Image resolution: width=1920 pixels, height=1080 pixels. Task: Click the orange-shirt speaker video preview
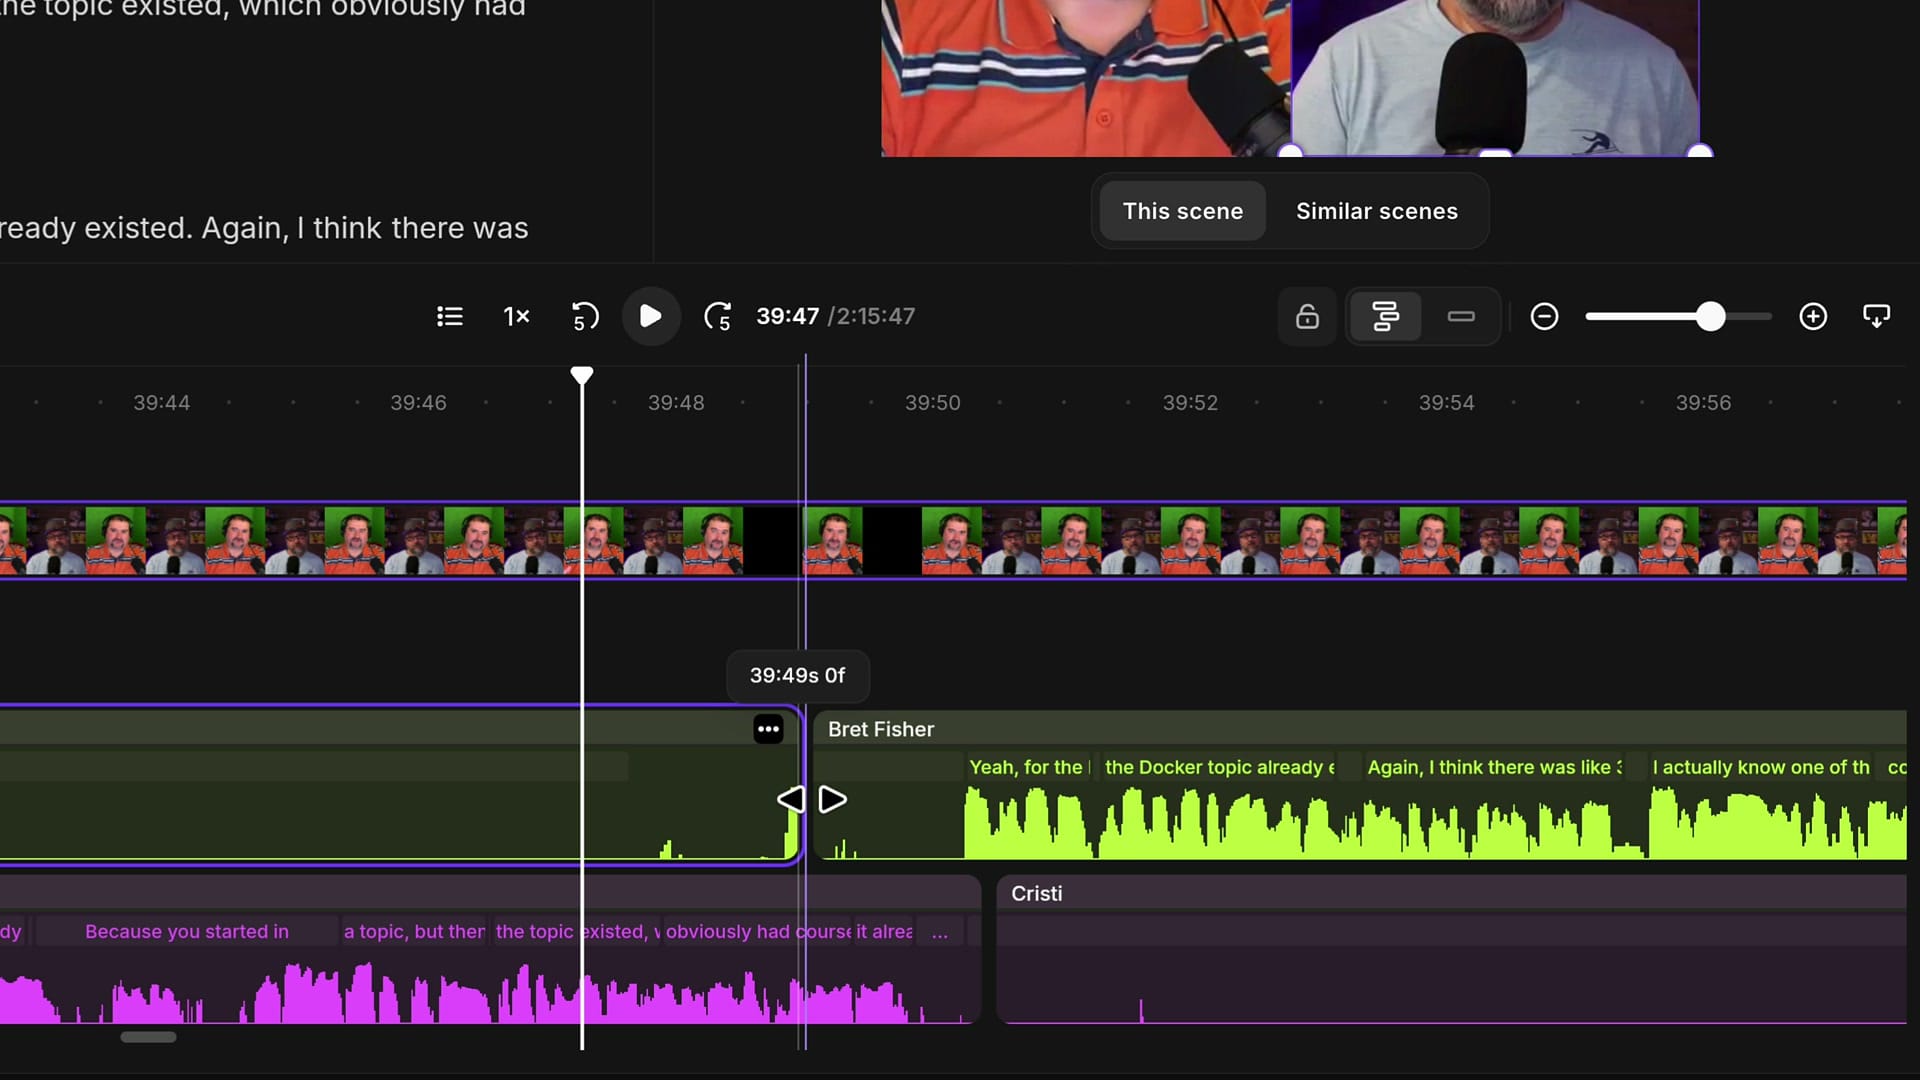[1086, 78]
